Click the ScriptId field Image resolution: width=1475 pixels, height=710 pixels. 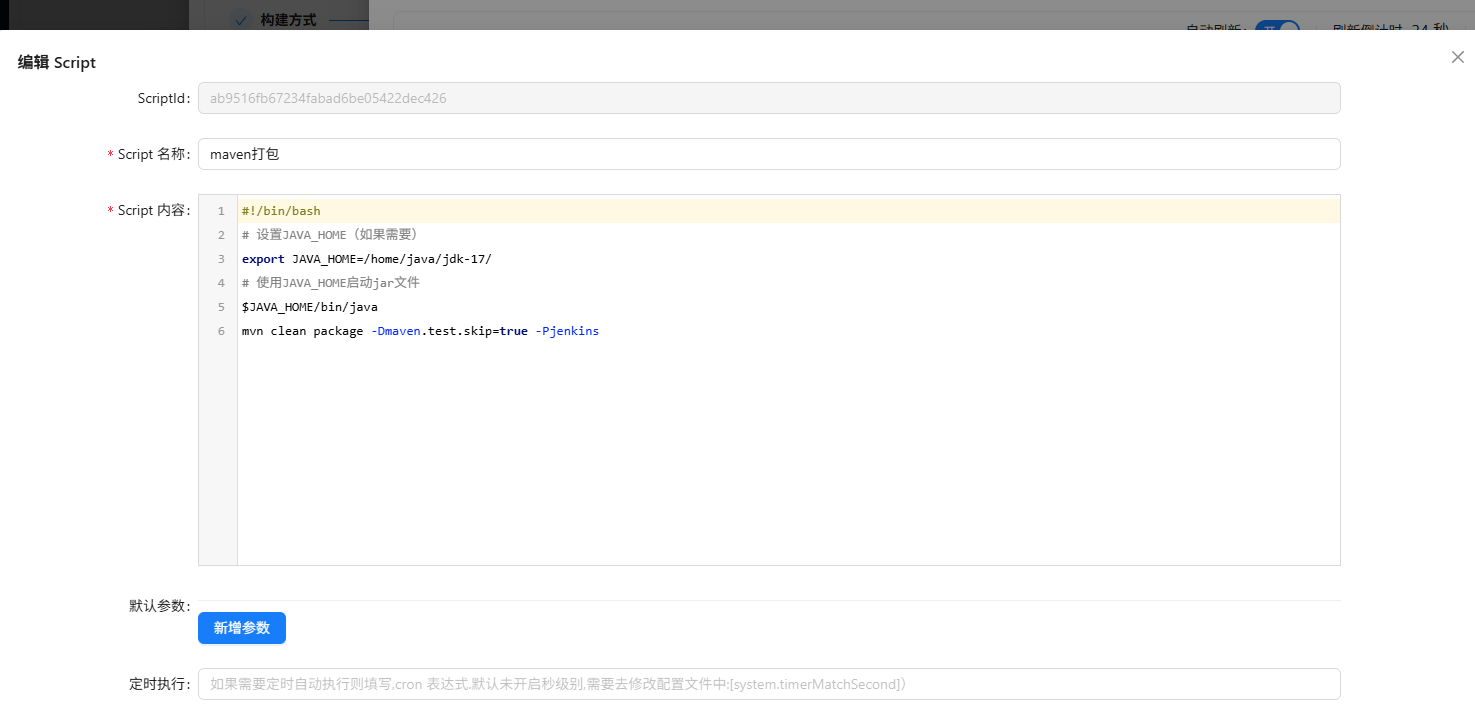click(x=769, y=98)
